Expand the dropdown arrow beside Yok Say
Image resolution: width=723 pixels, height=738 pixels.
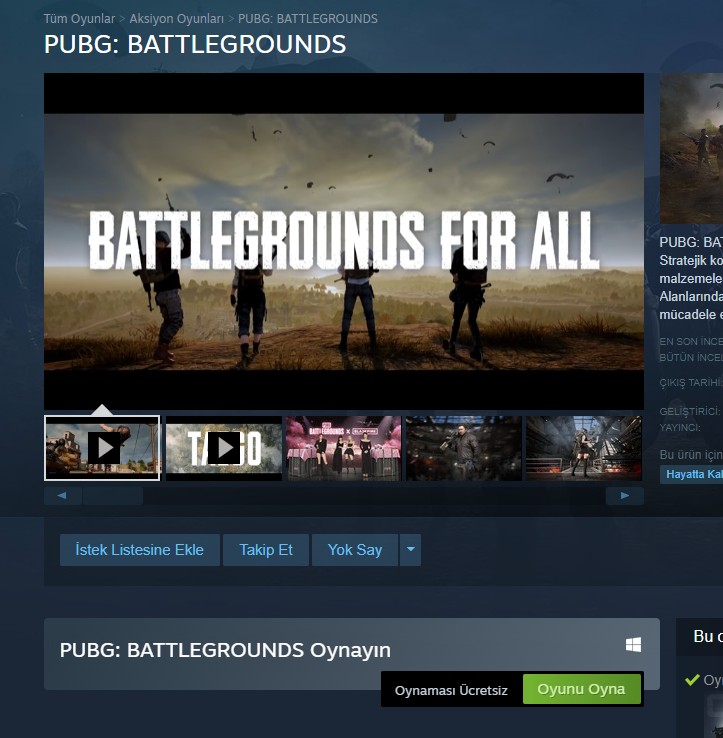(410, 550)
